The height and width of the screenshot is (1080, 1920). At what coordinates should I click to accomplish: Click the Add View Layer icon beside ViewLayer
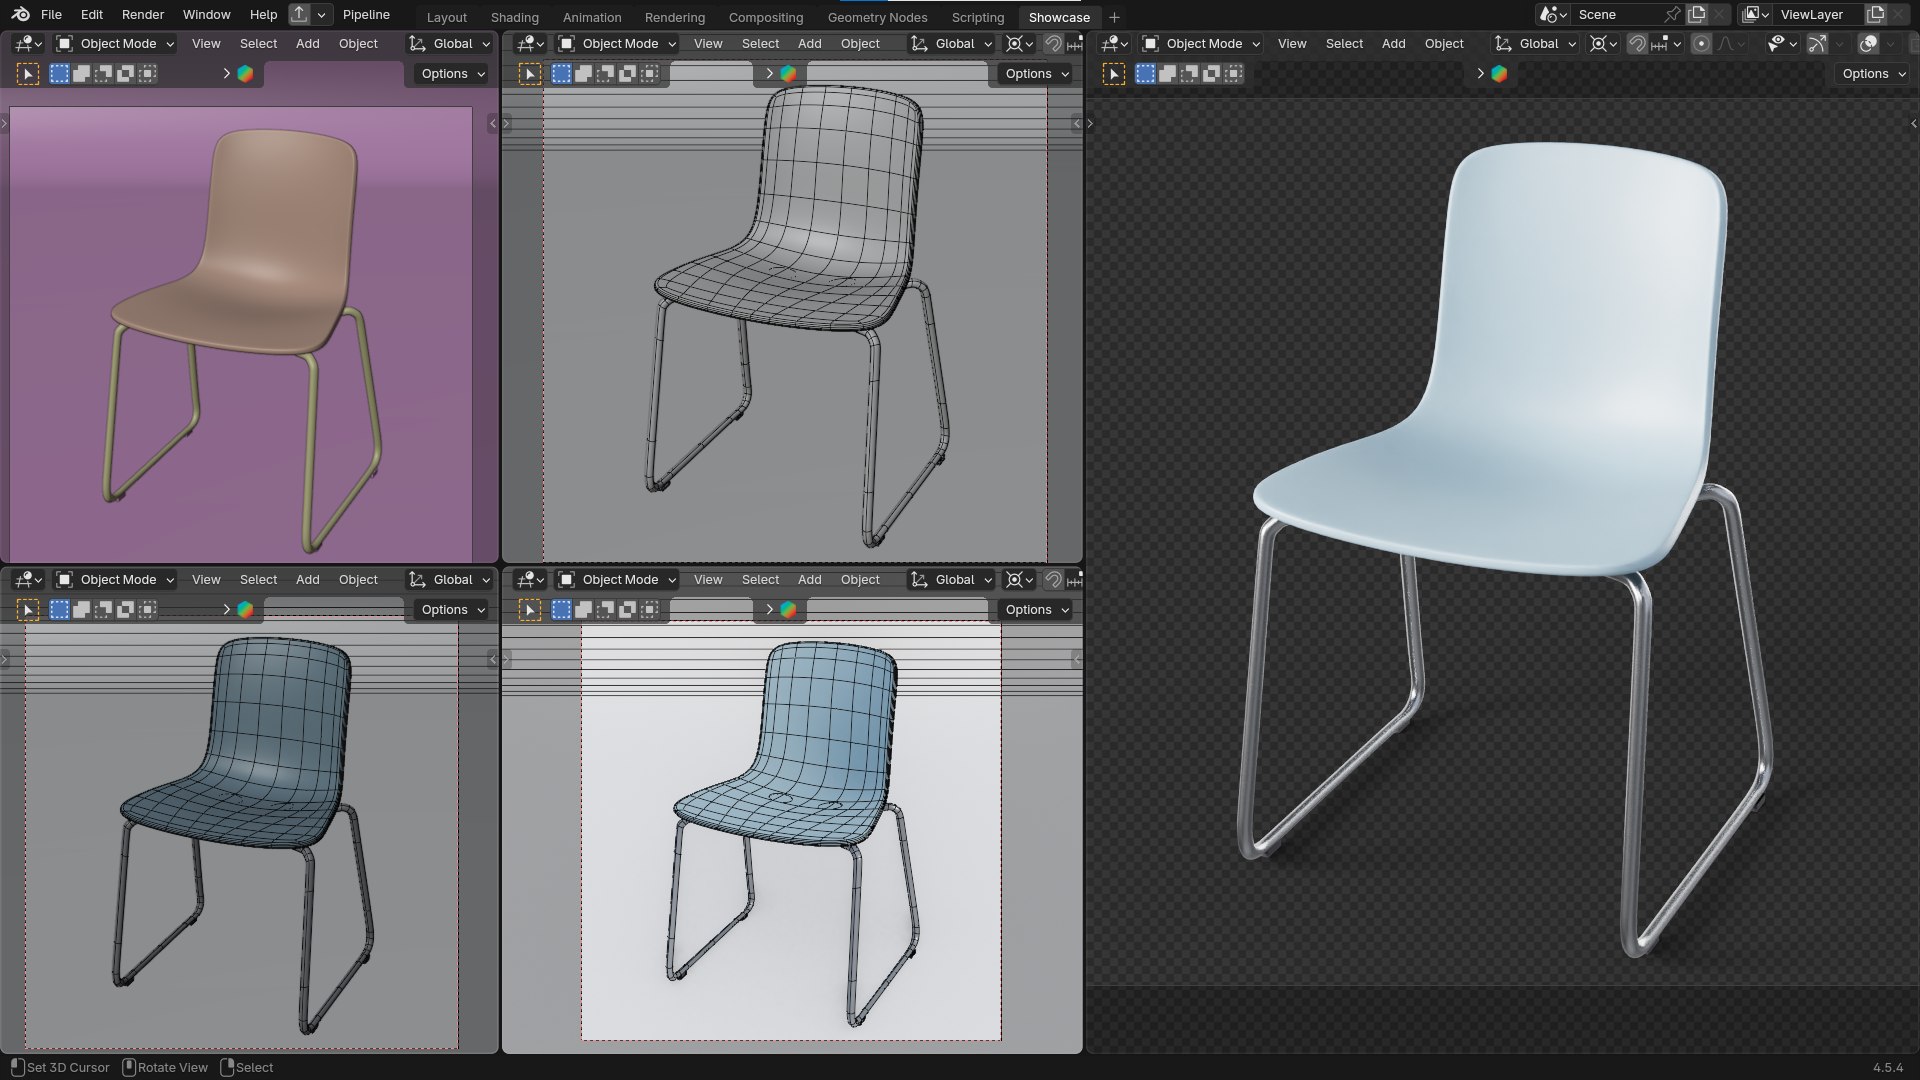pos(1876,14)
